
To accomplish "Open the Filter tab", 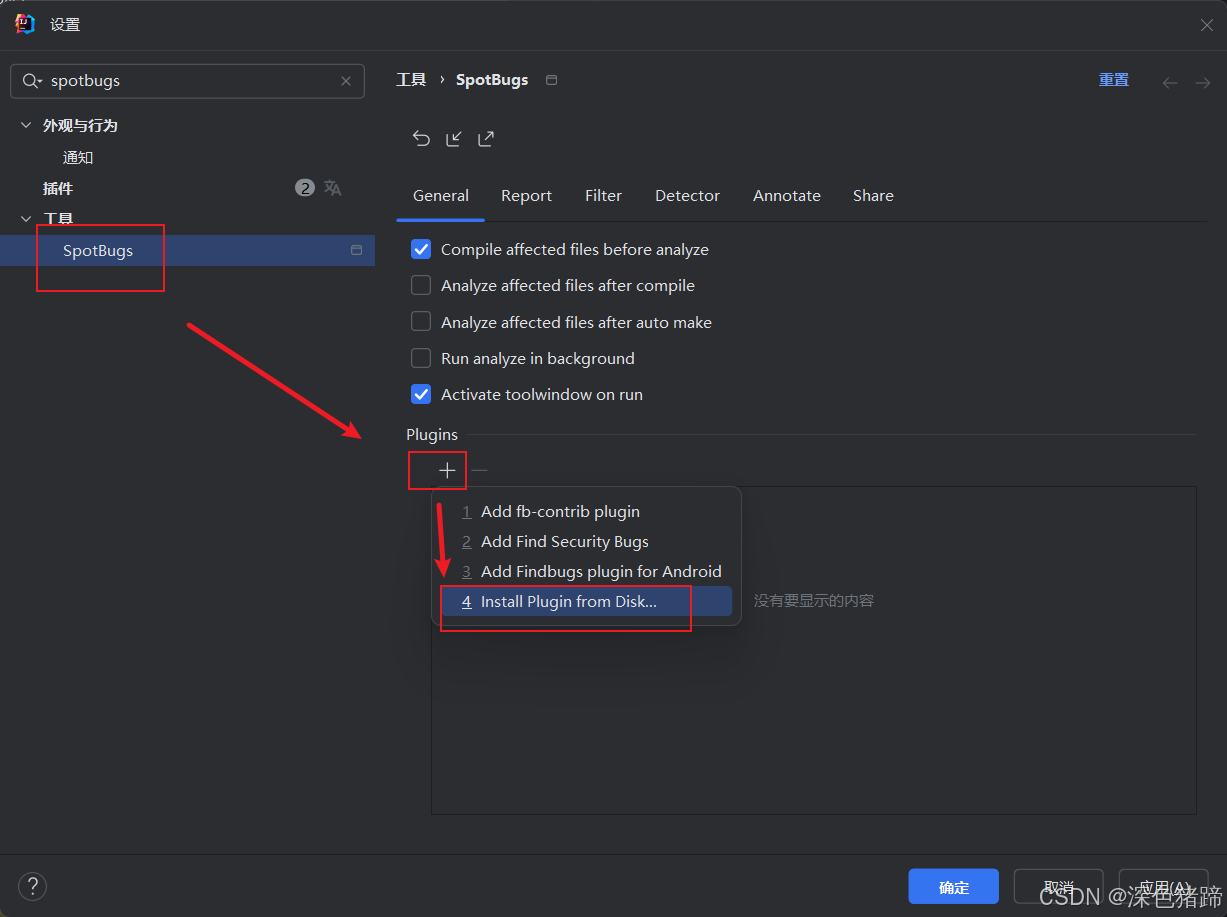I will [603, 196].
